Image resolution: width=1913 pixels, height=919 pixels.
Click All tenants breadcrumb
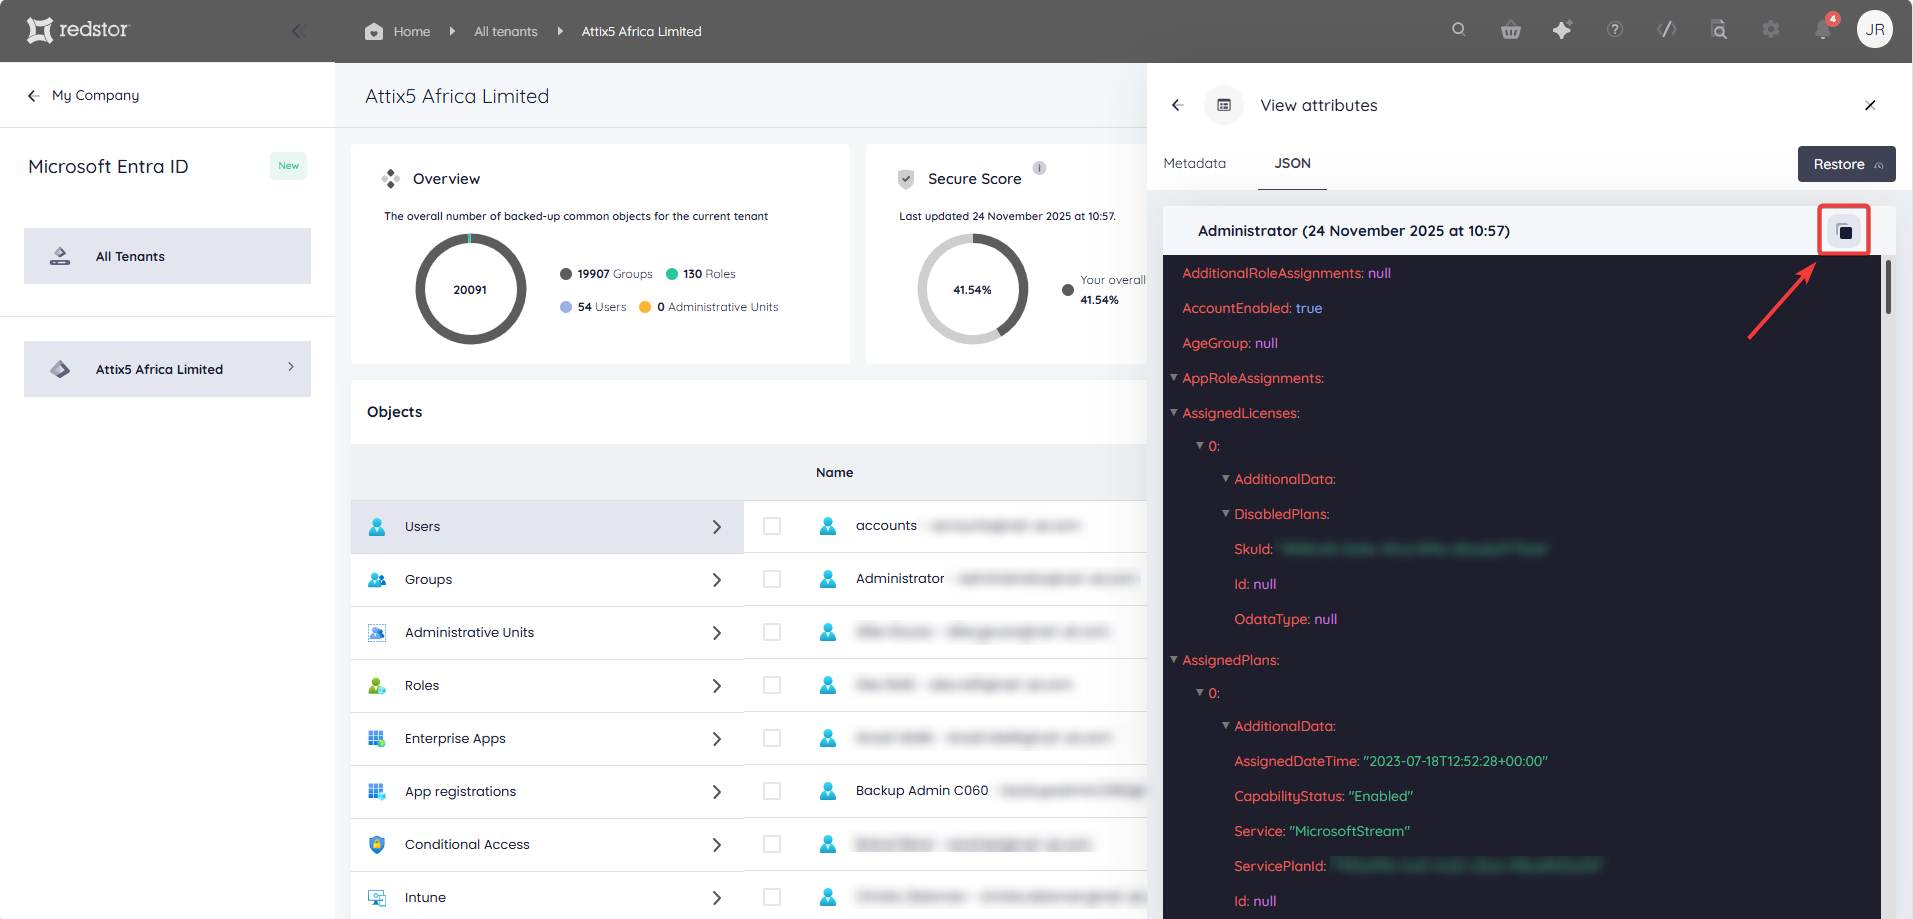pyautogui.click(x=506, y=31)
